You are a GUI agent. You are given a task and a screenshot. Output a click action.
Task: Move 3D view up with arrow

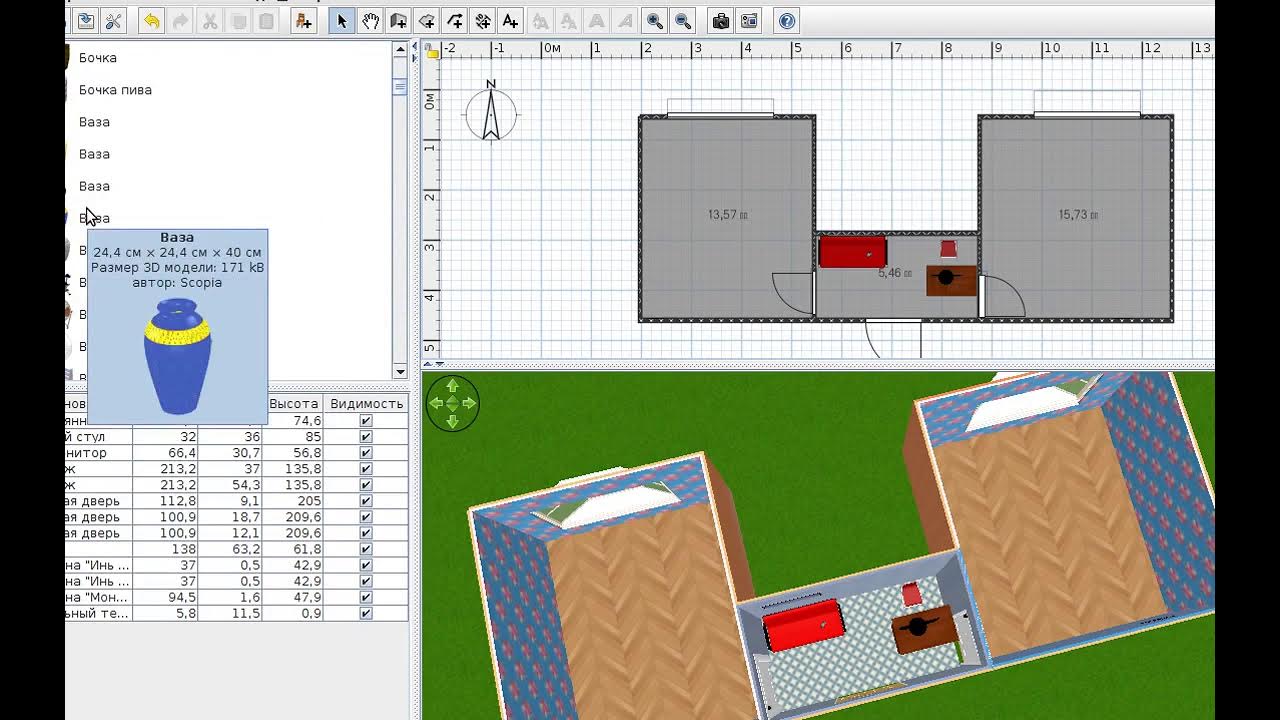(452, 386)
